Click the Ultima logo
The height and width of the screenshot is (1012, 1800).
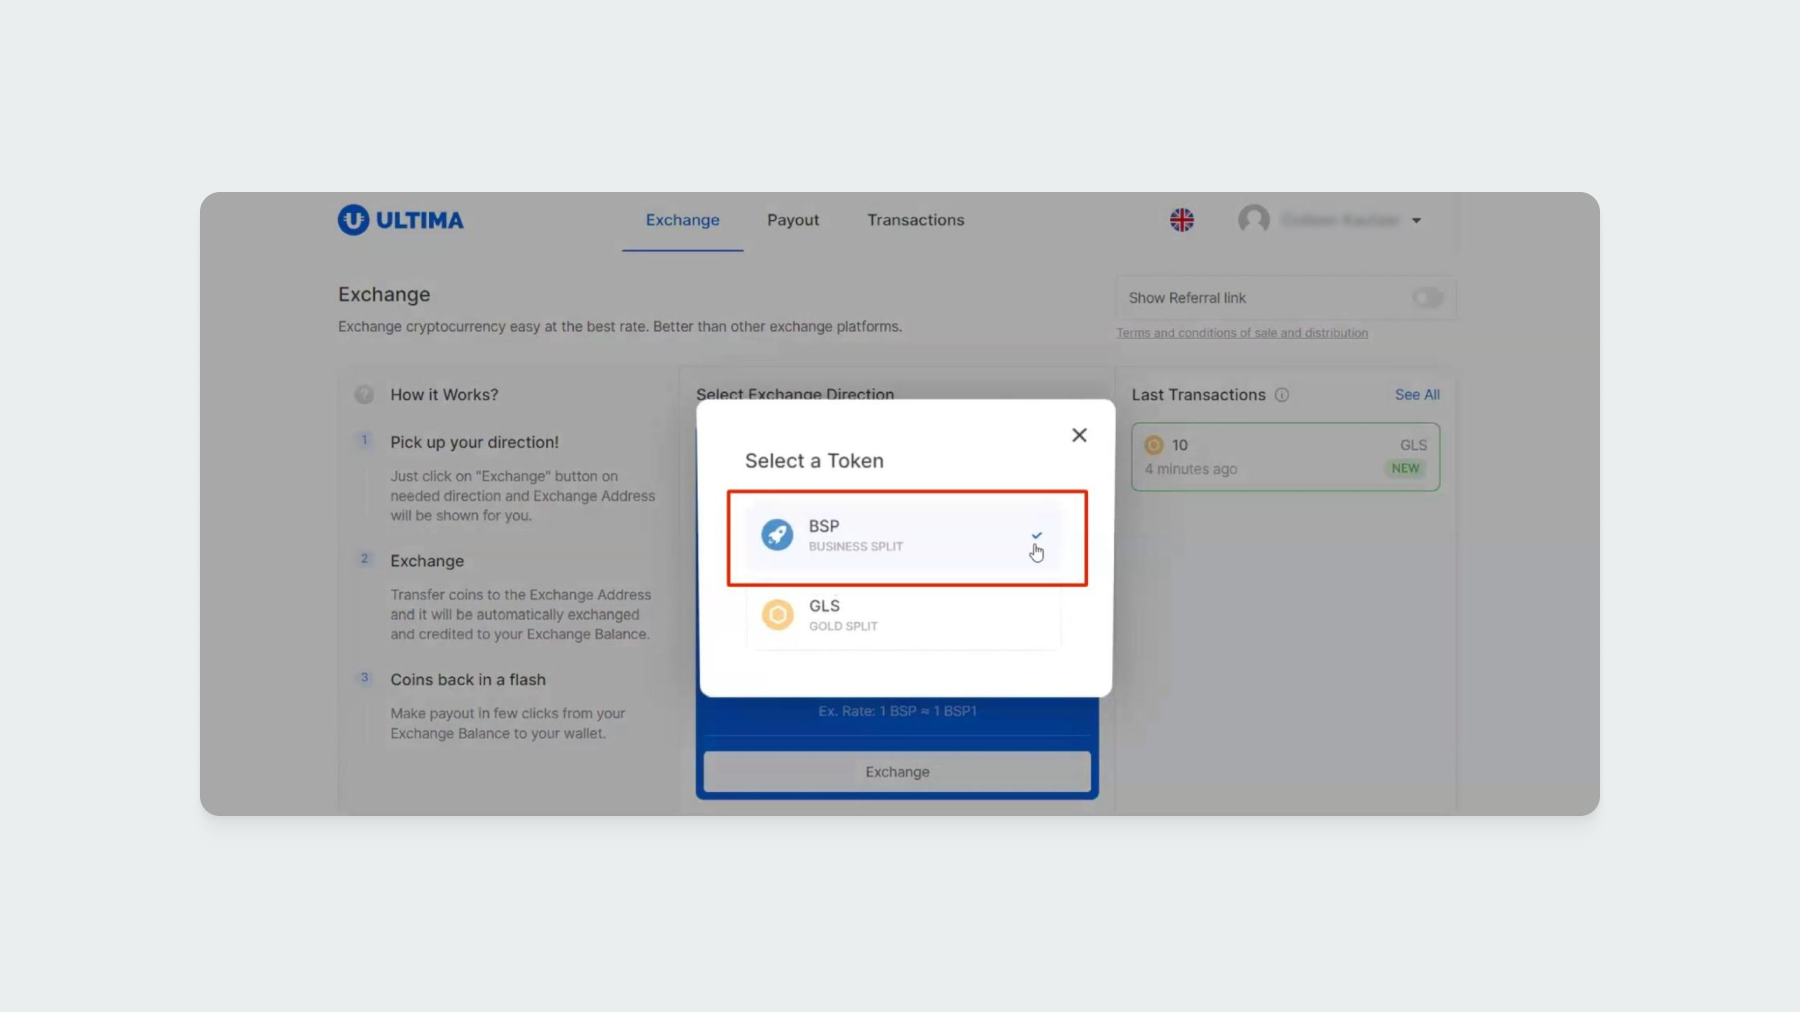click(x=400, y=220)
